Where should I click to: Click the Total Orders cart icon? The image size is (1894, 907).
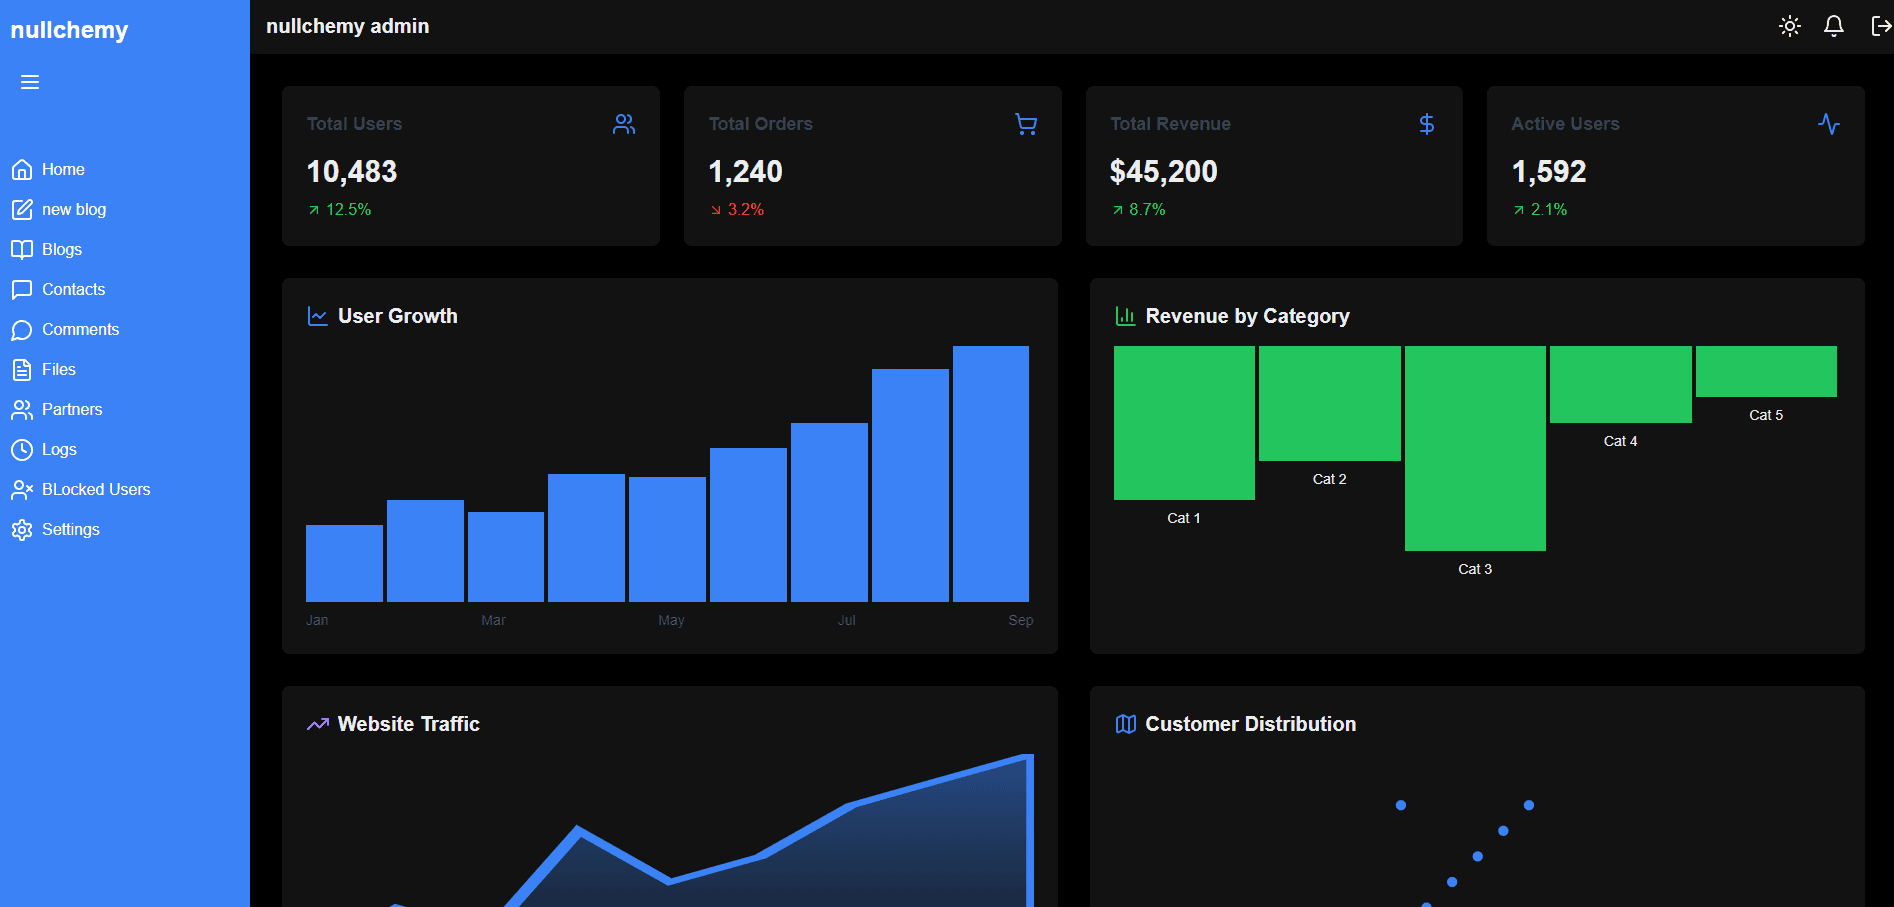(x=1025, y=124)
